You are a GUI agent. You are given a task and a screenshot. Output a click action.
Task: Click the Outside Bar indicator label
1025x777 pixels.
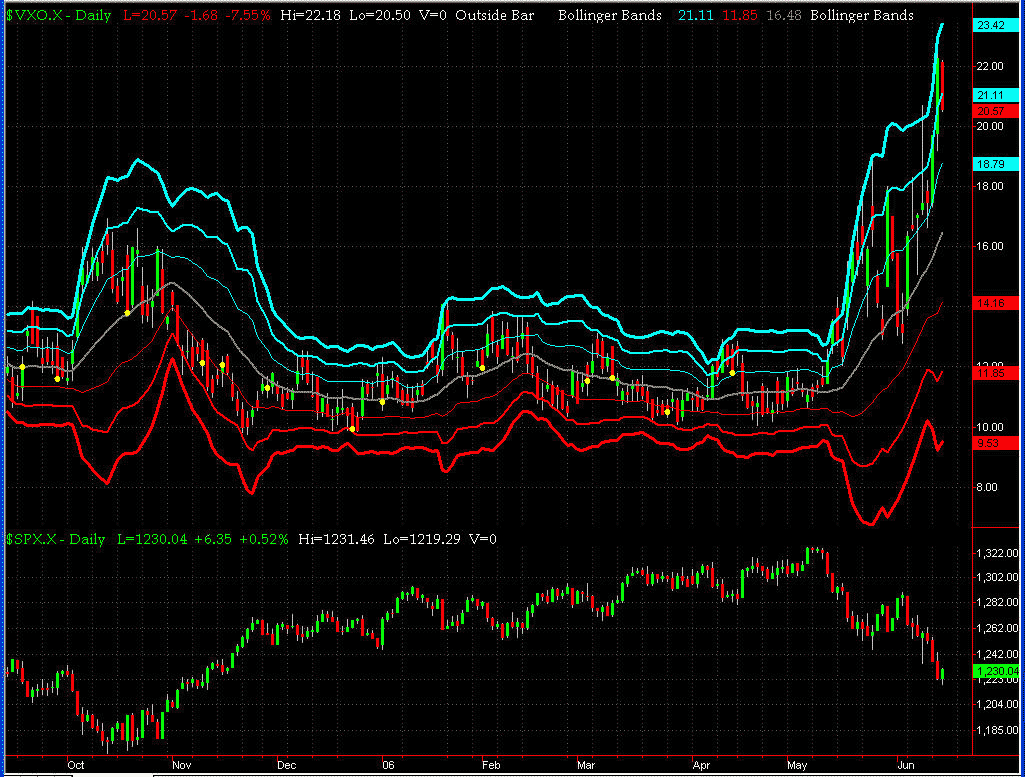click(x=494, y=15)
